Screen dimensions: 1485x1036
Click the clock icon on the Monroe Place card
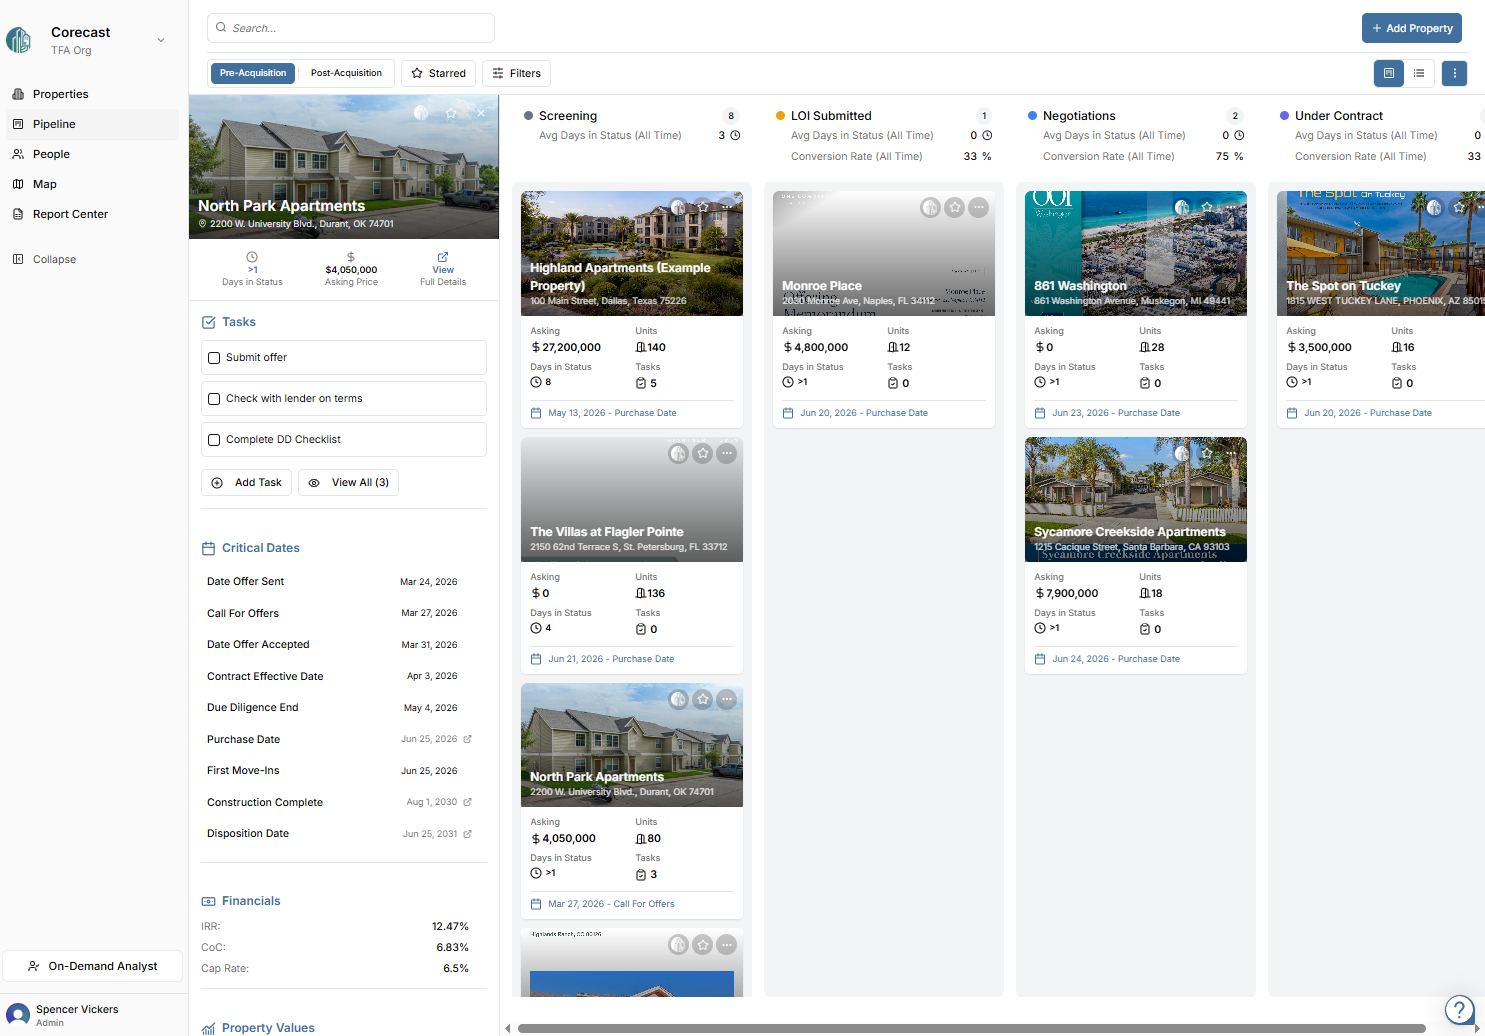pyautogui.click(x=788, y=382)
